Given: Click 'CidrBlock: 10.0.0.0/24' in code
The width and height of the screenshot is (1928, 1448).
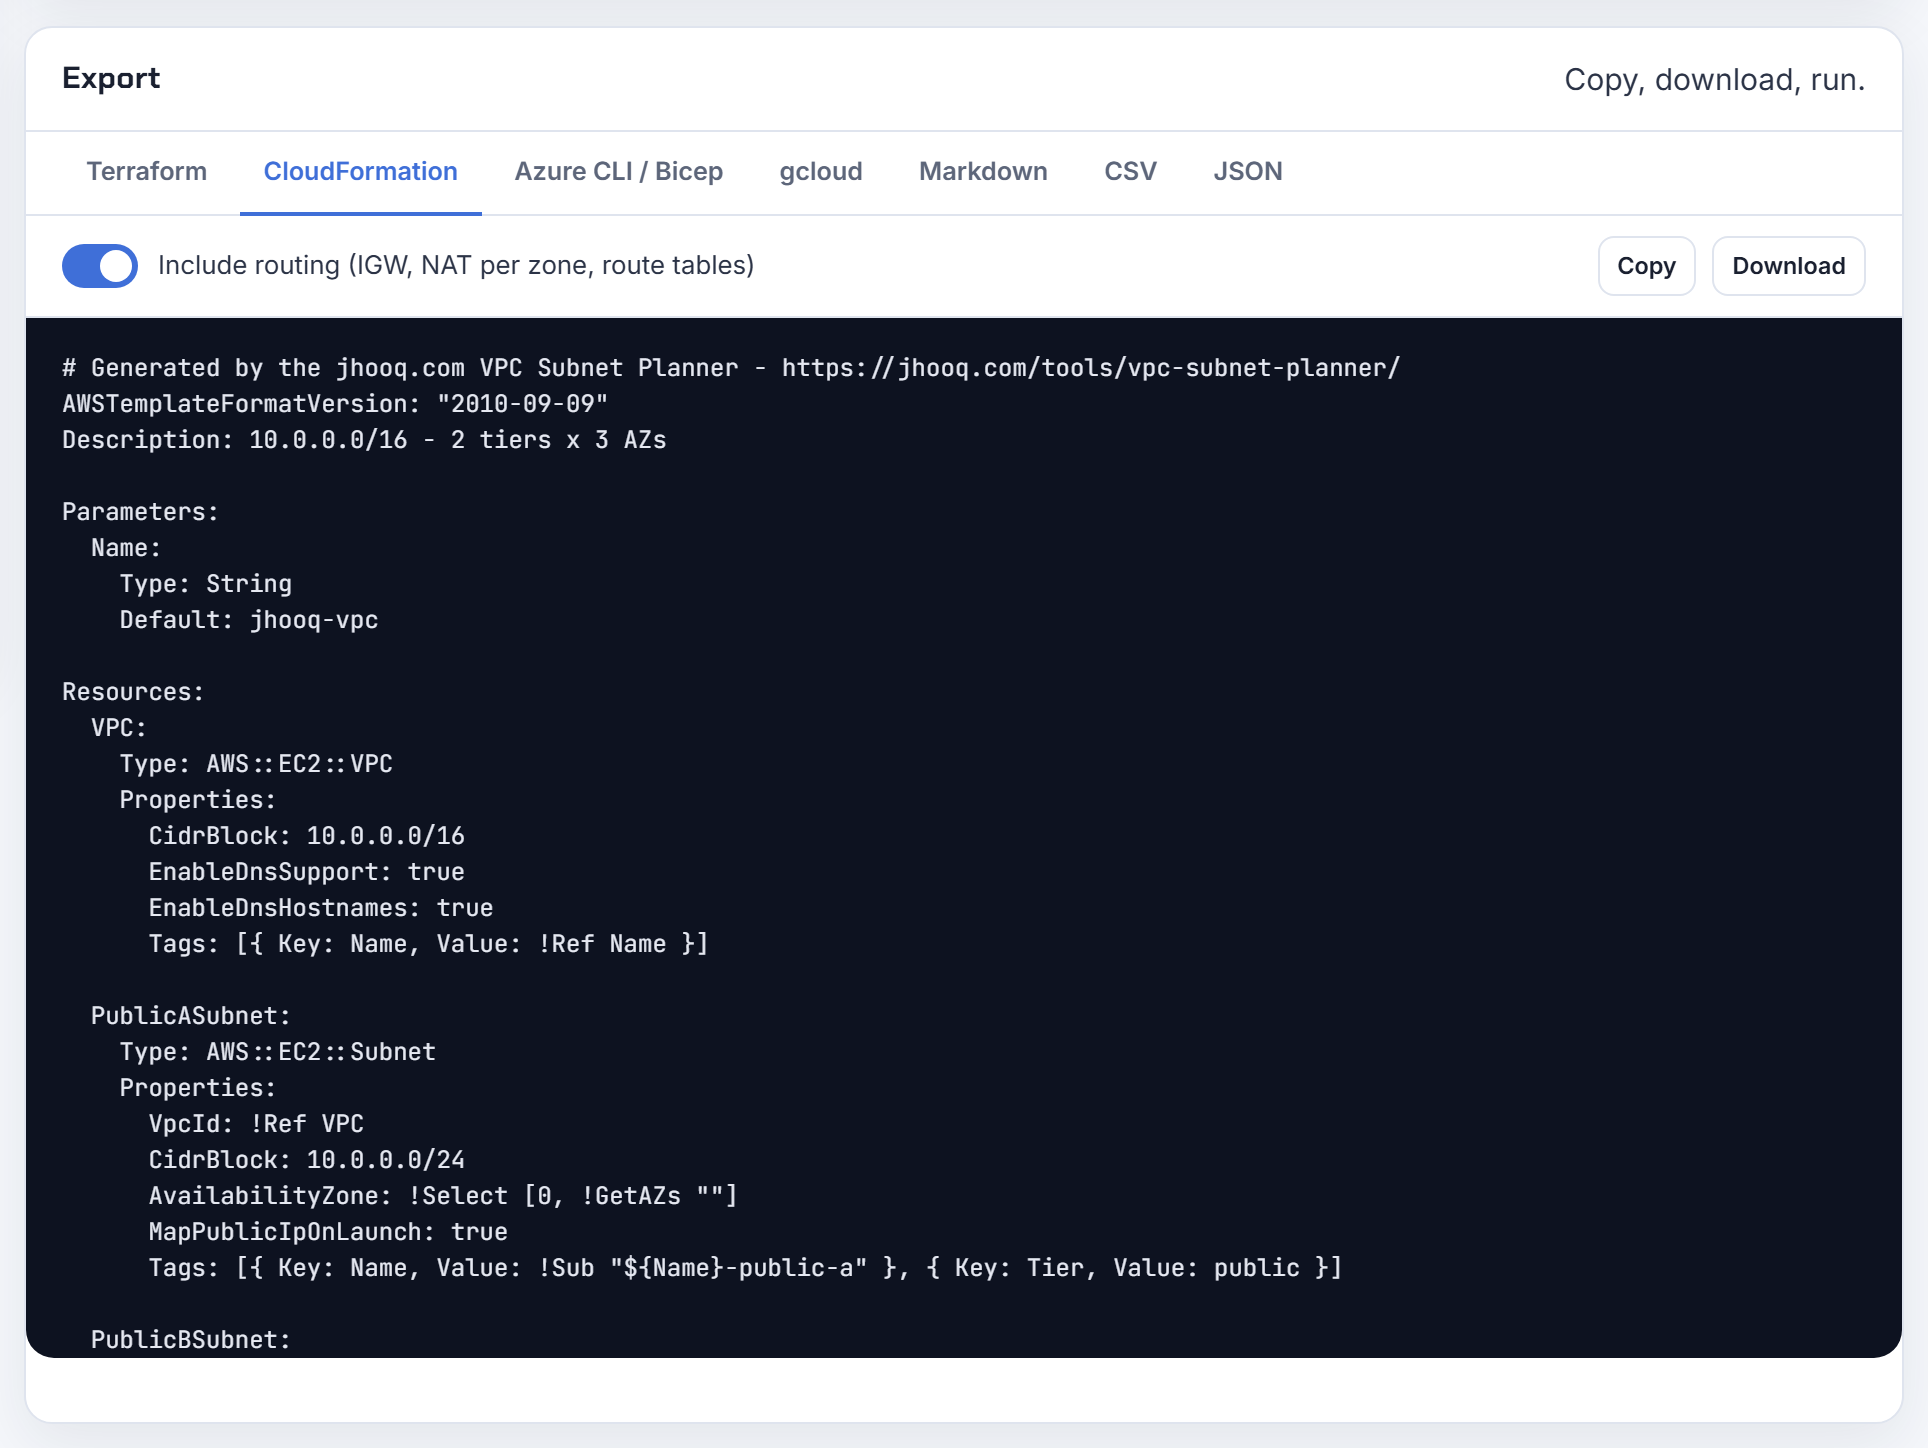Looking at the screenshot, I should [x=307, y=1160].
